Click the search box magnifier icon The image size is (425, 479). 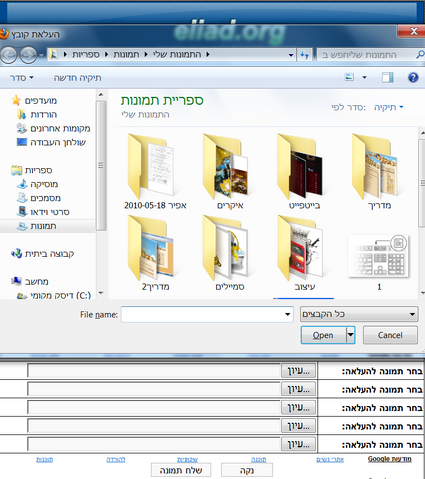coord(420,55)
